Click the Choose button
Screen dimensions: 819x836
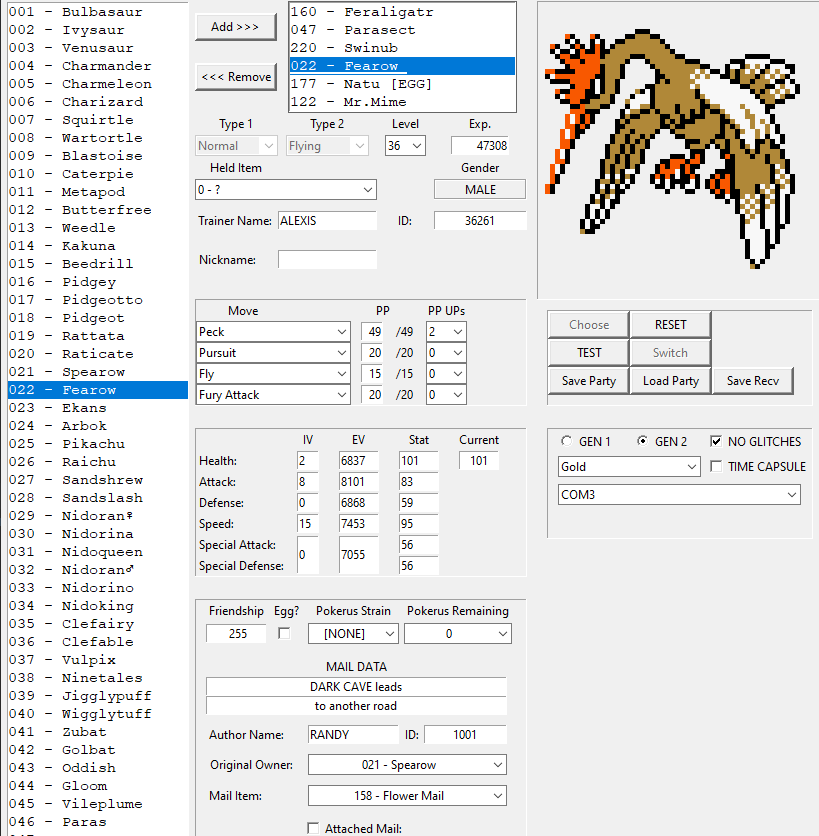pos(587,324)
